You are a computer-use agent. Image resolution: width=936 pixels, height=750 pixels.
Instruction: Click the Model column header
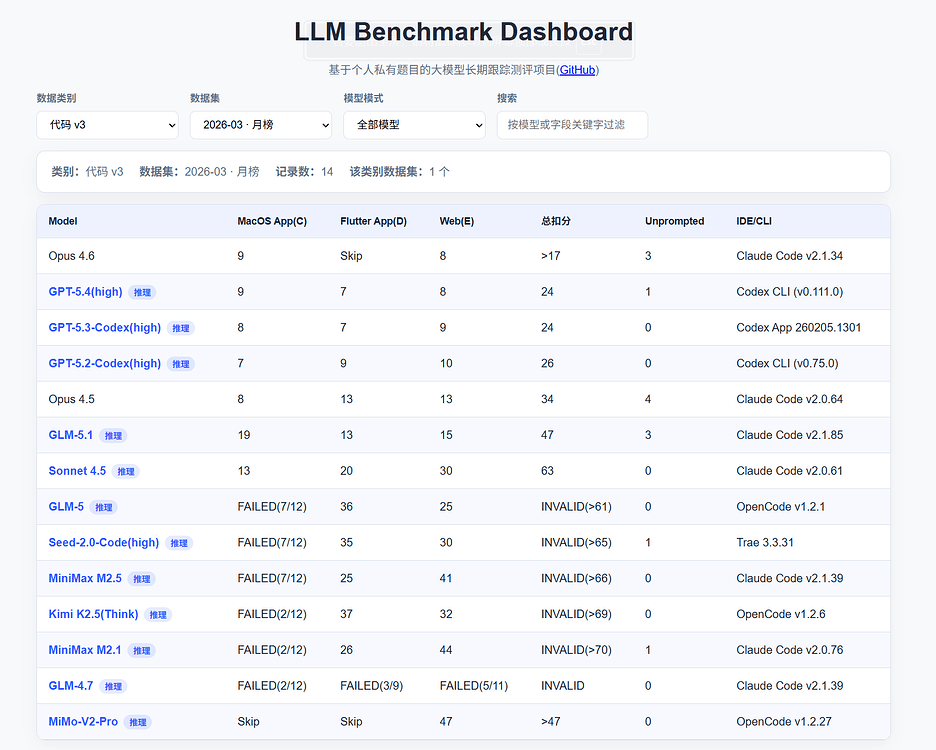[63, 221]
